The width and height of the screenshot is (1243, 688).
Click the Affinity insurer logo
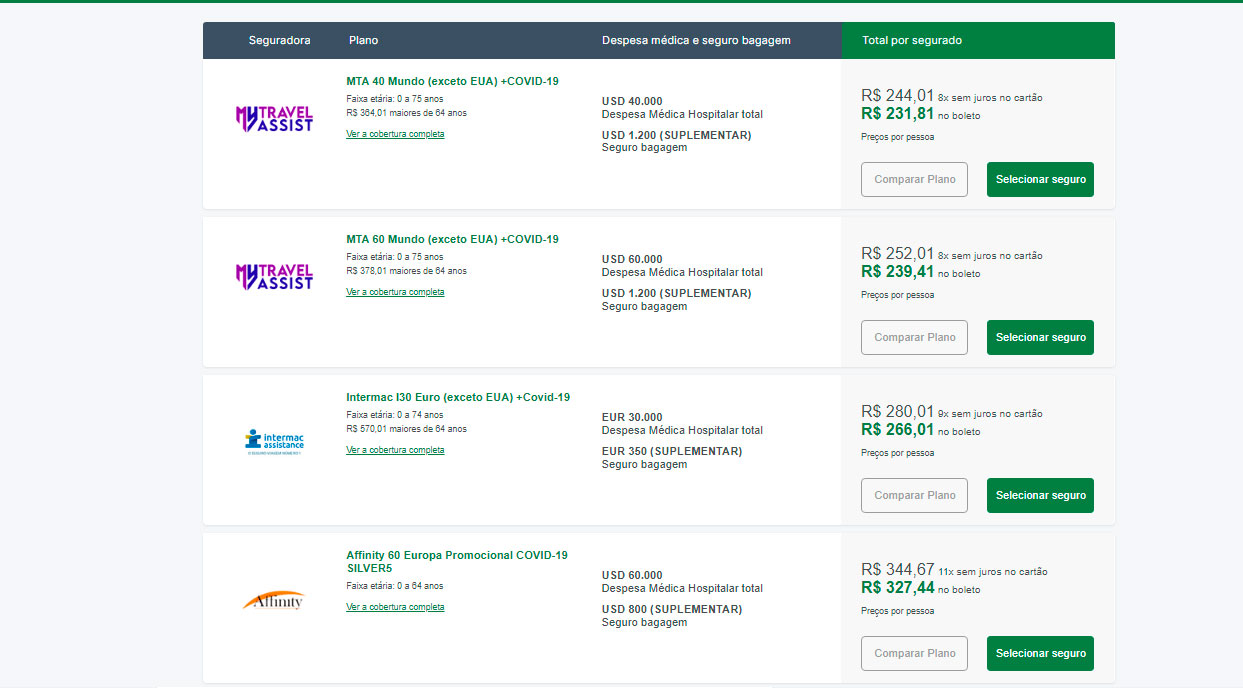273,600
